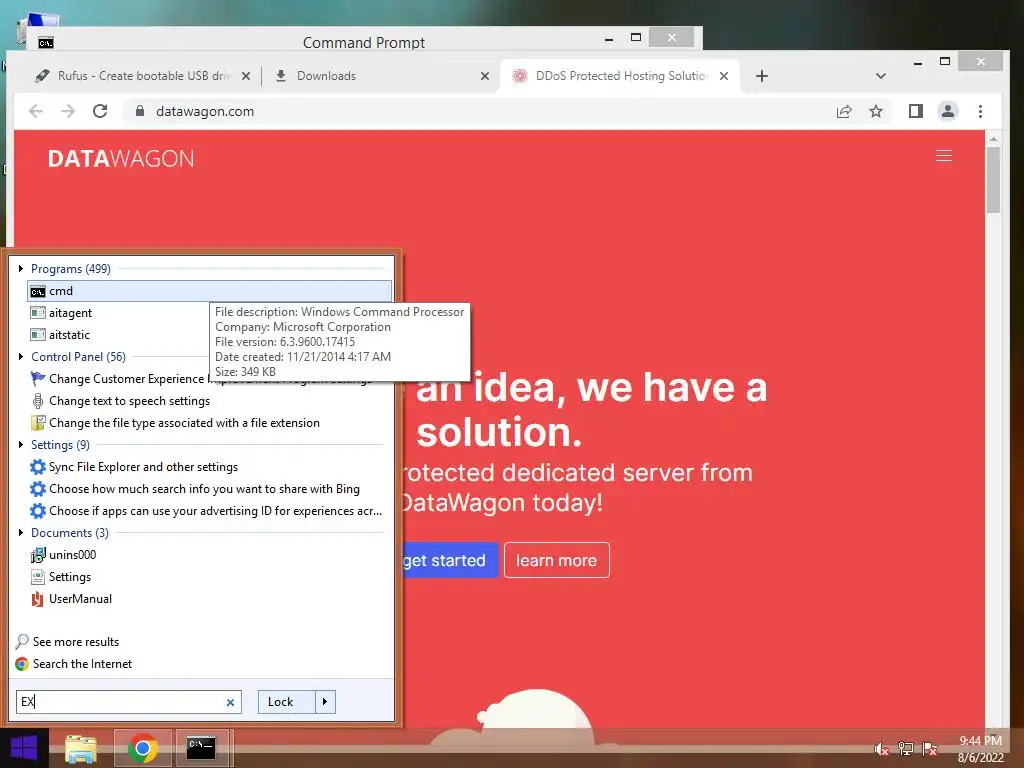Open the Lock button arrow menu
The width and height of the screenshot is (1024, 768).
point(325,702)
